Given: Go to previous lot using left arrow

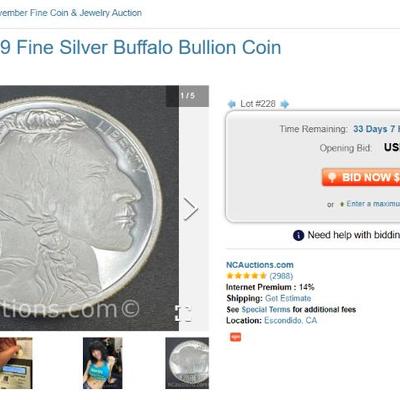Looking at the screenshot, I should (x=231, y=104).
